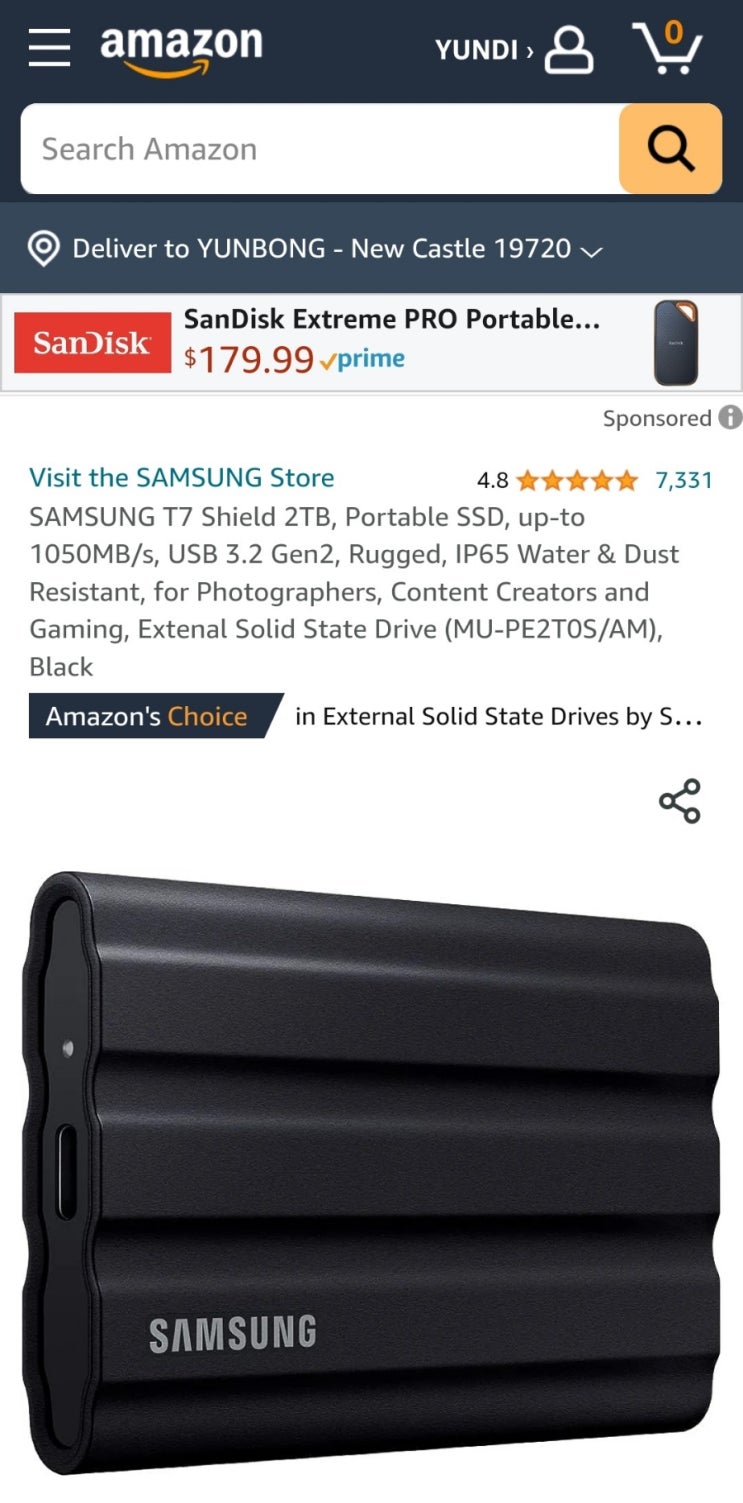The image size is (743, 1503).
Task: Open External Solid State Drives category link
Action: pos(498,717)
